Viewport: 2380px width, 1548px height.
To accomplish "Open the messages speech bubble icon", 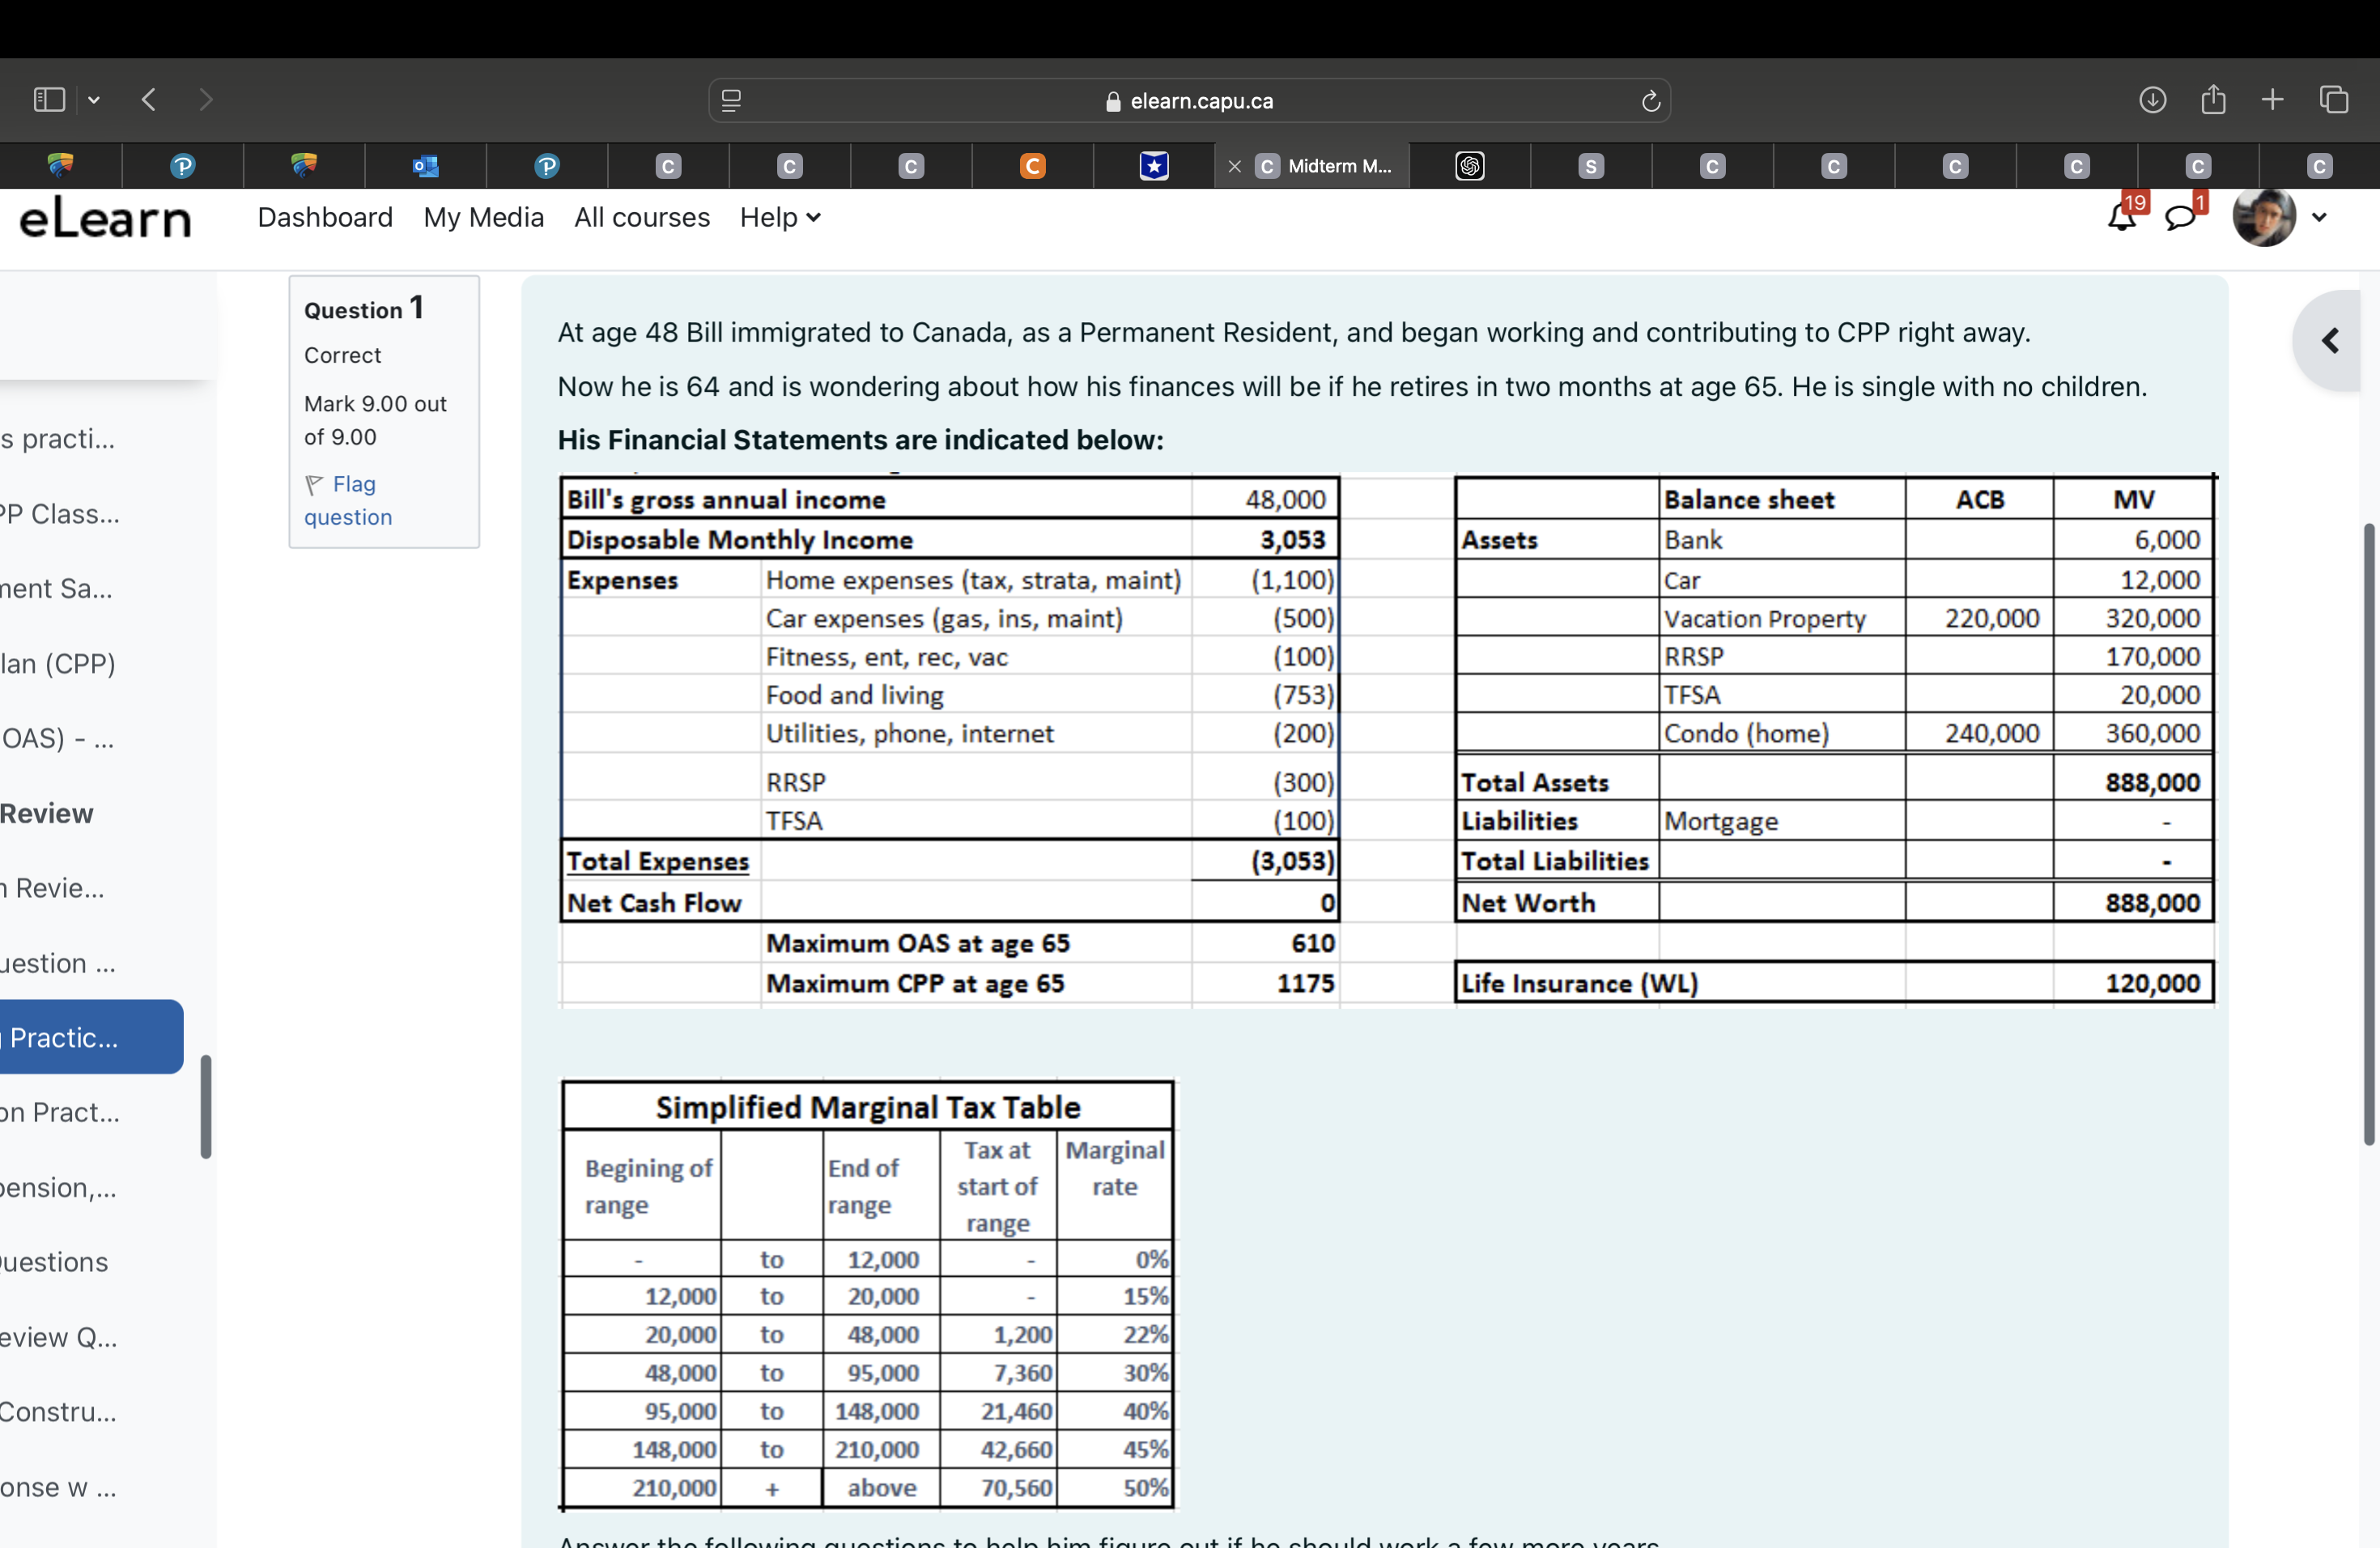I will (x=2181, y=217).
